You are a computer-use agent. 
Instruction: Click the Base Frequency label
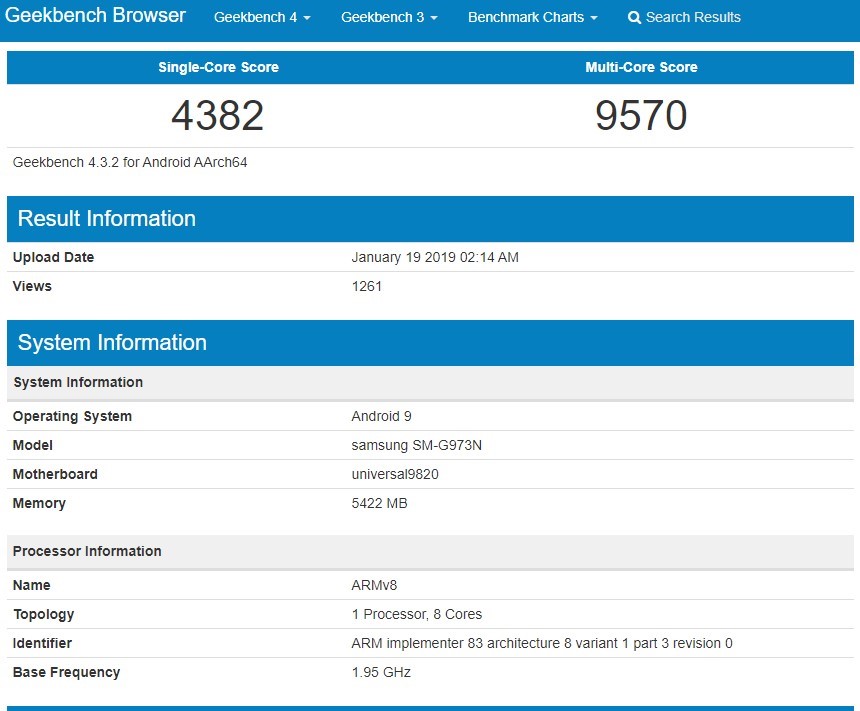point(66,672)
